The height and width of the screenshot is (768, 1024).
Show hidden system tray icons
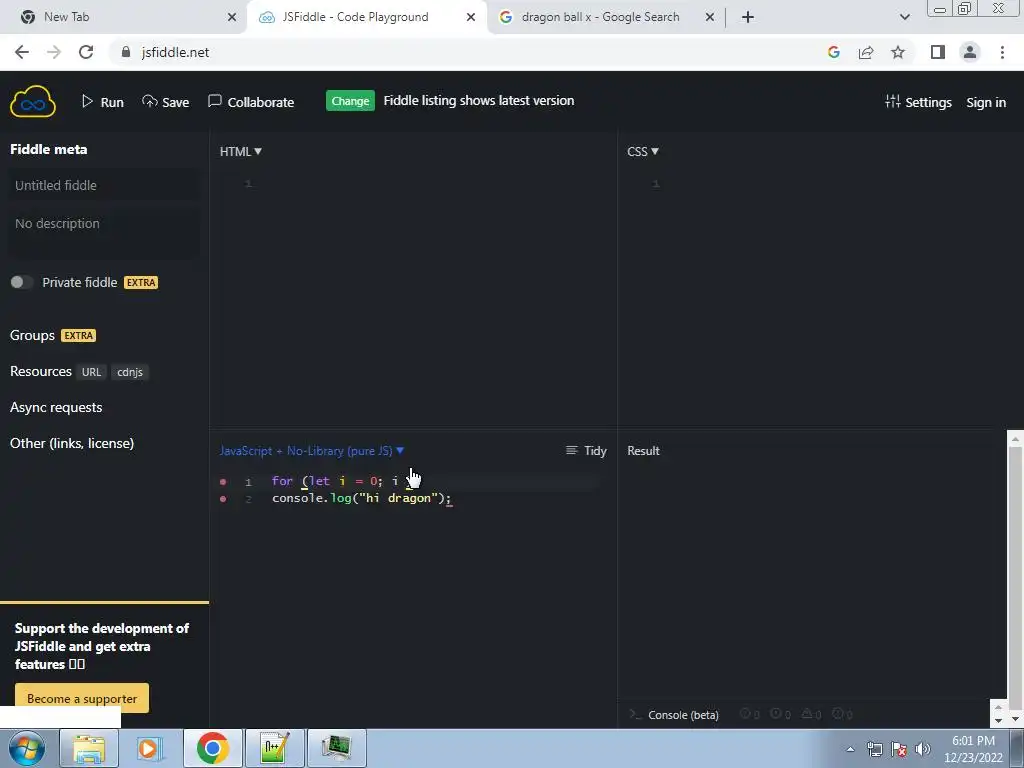tap(850, 749)
